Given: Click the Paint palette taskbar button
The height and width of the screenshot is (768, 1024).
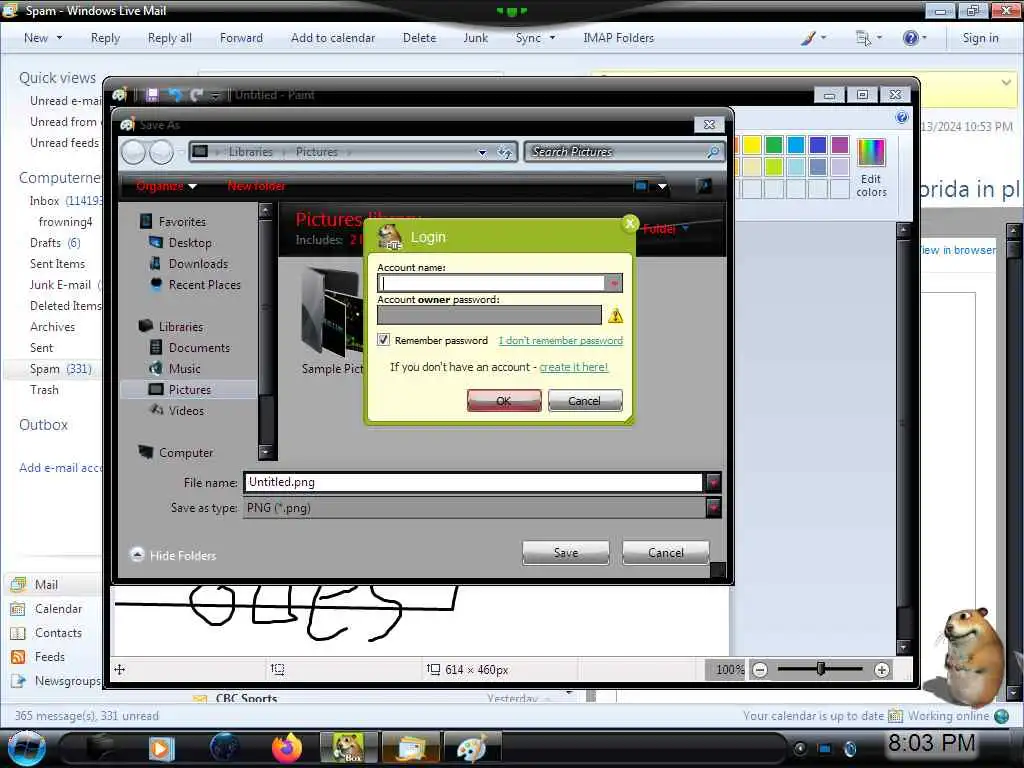Looking at the screenshot, I should pyautogui.click(x=472, y=748).
